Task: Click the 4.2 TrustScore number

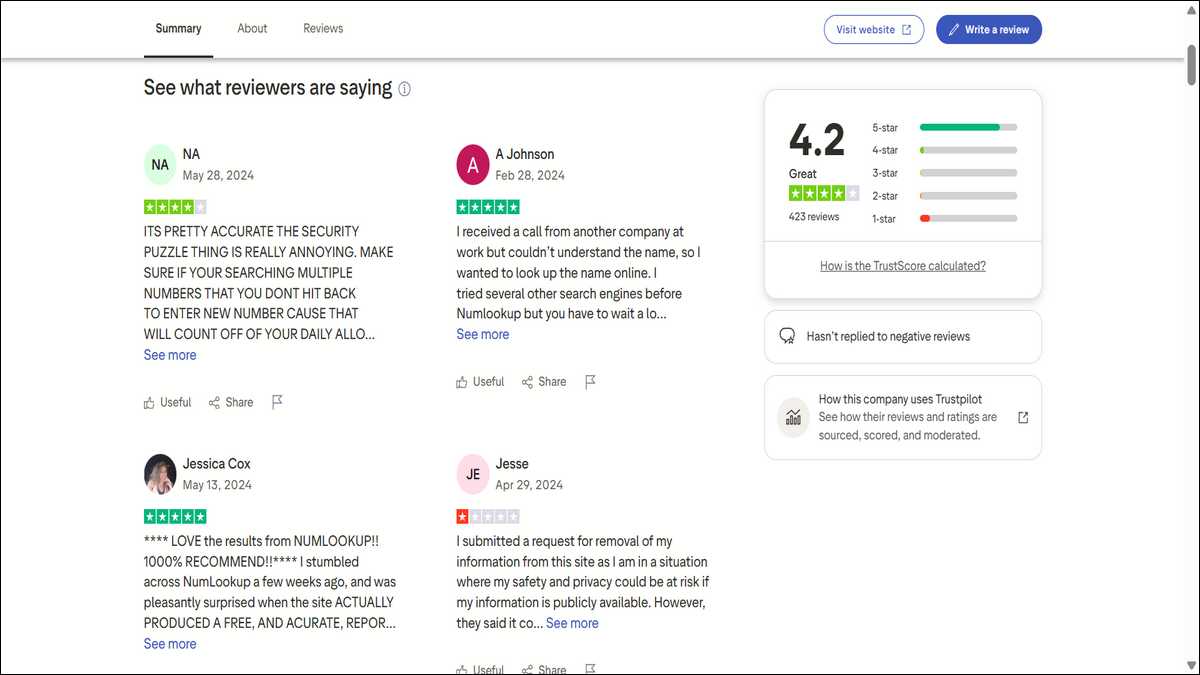Action: [817, 140]
